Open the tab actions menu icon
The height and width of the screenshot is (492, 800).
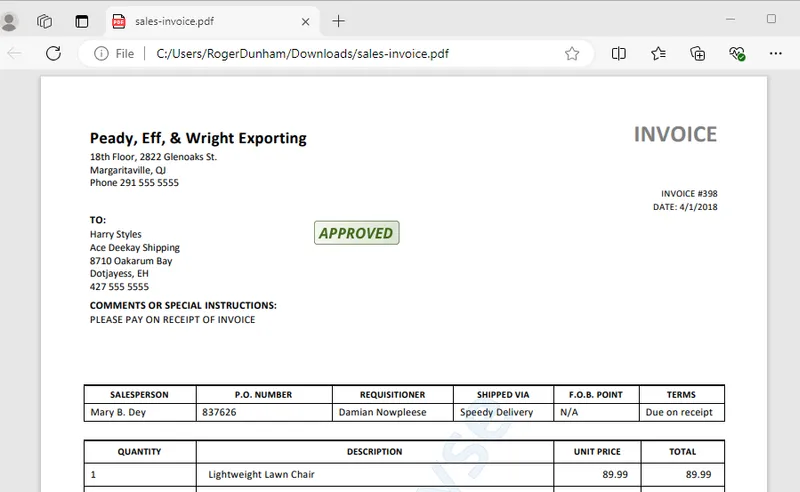point(82,21)
